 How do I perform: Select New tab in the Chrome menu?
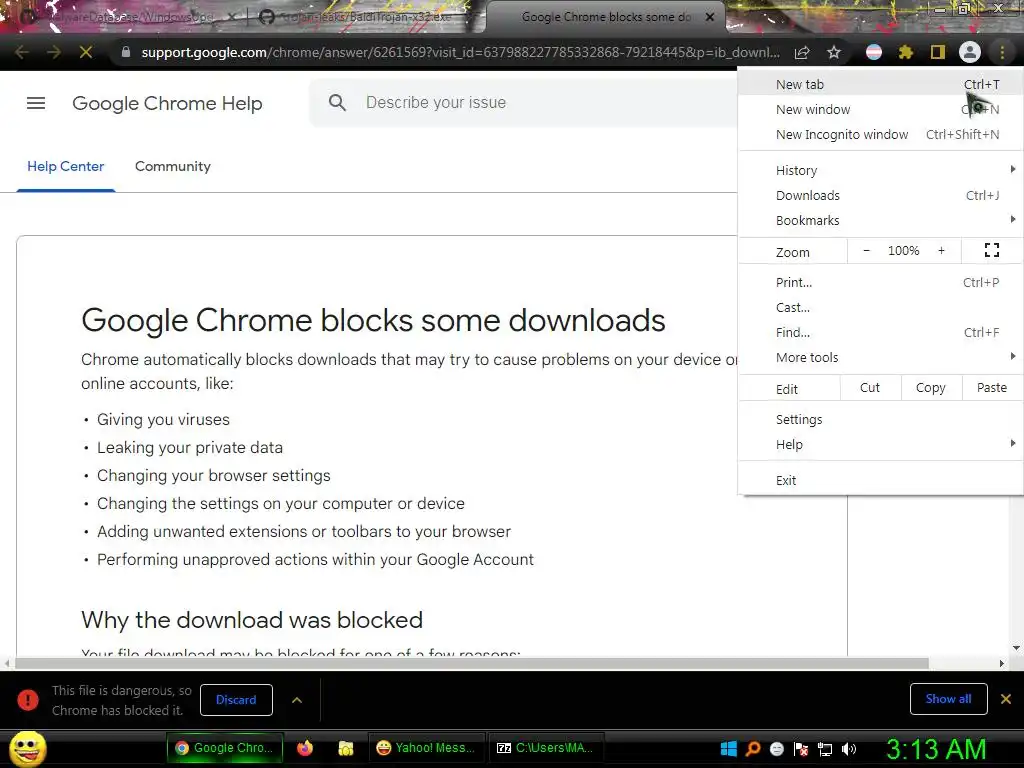pos(880,84)
